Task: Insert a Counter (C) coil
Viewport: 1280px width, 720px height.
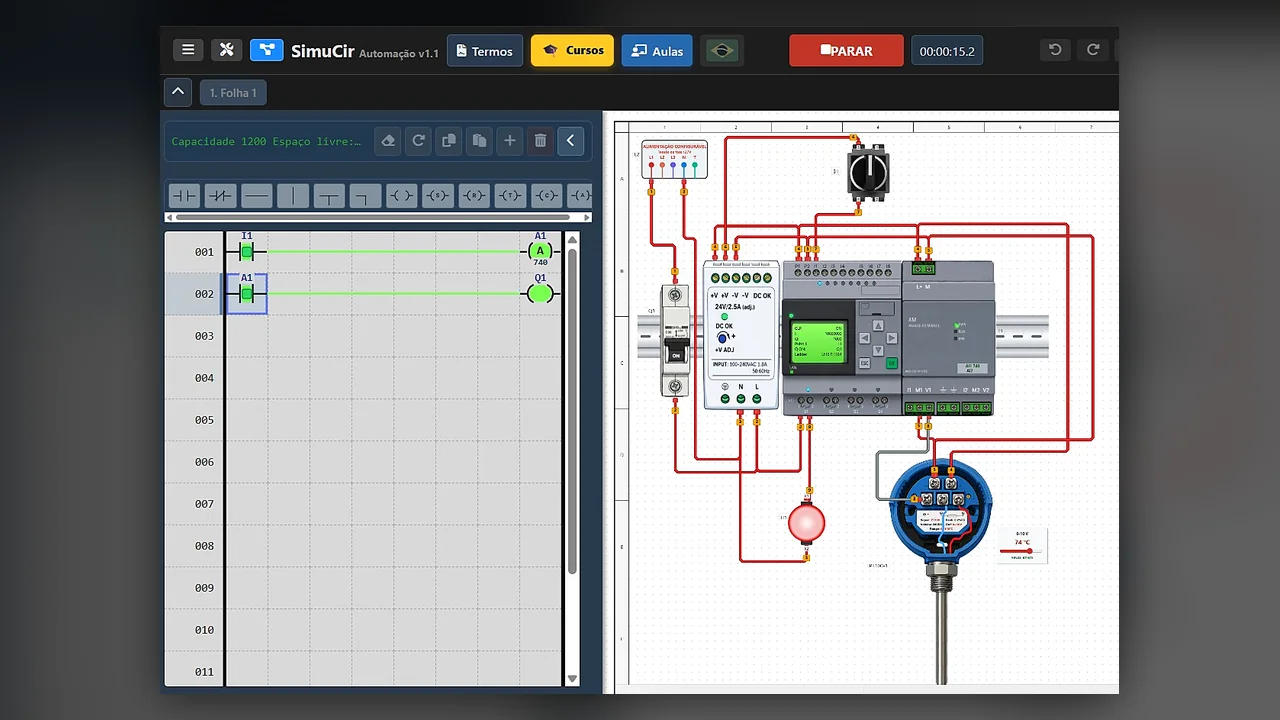Action: pos(546,196)
